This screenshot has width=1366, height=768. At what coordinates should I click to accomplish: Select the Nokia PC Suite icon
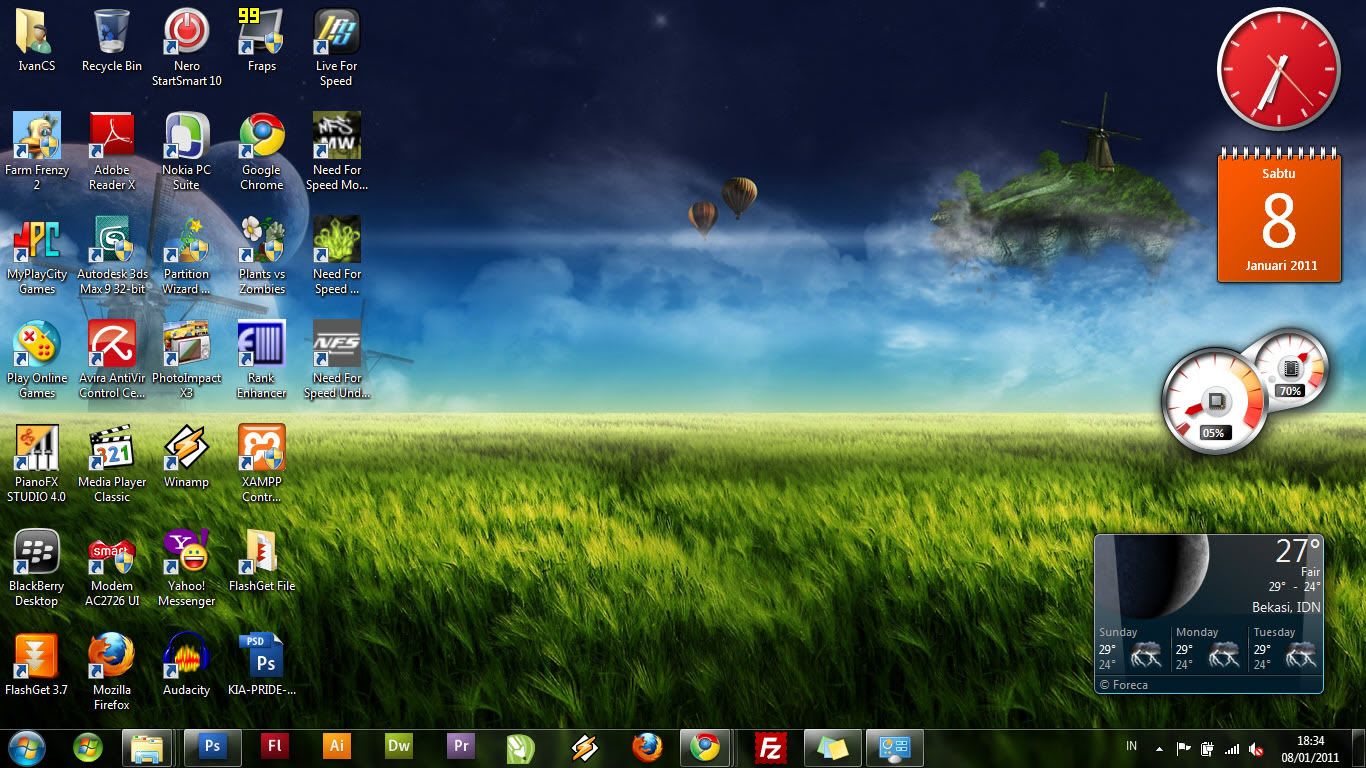(187, 151)
